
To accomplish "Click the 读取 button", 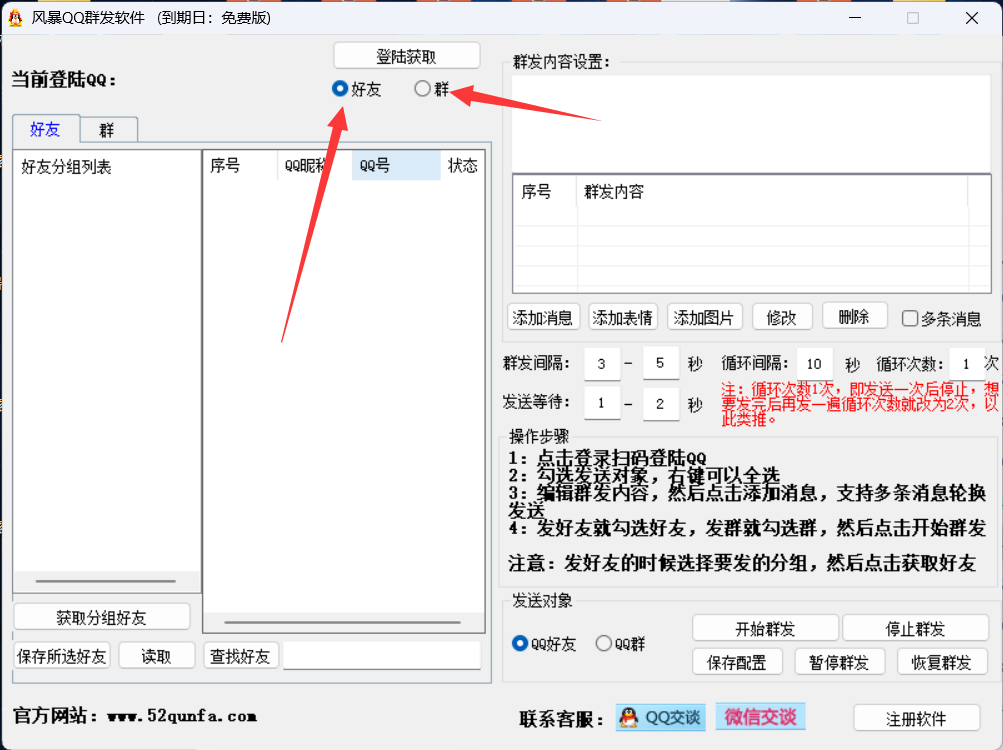I will [157, 657].
